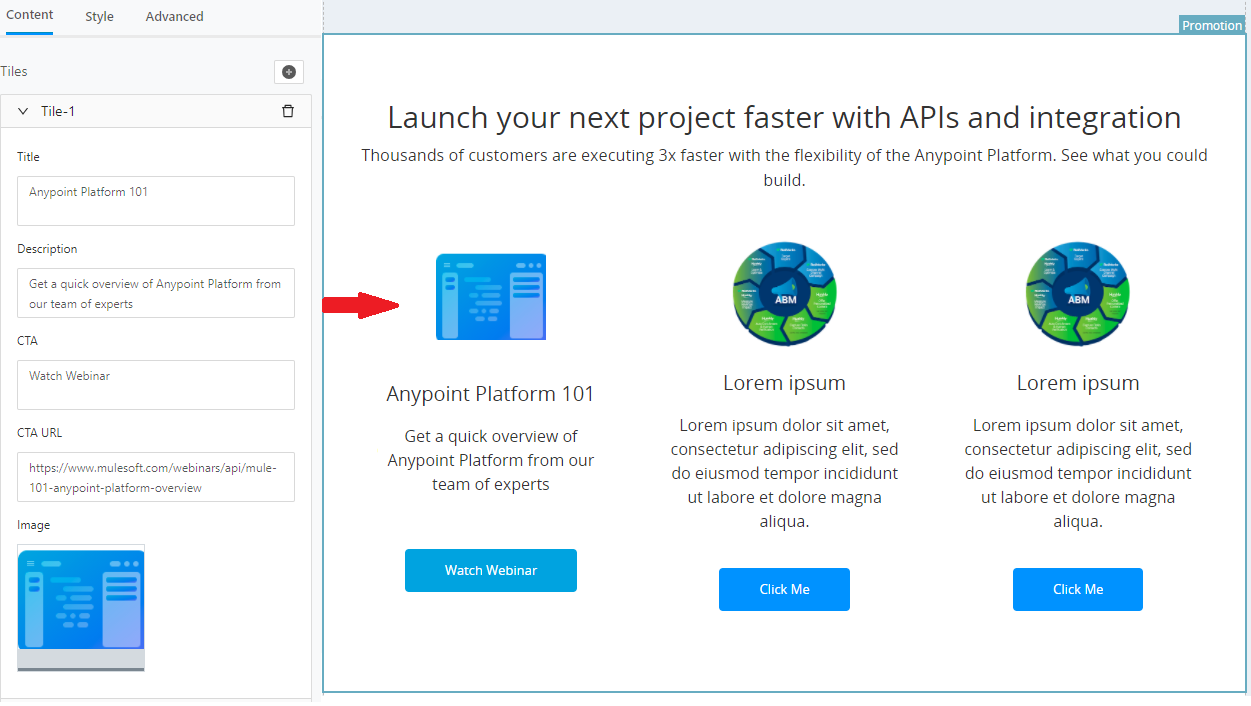Click the Watch Webinar button
The width and height of the screenshot is (1251, 706).
491,570
